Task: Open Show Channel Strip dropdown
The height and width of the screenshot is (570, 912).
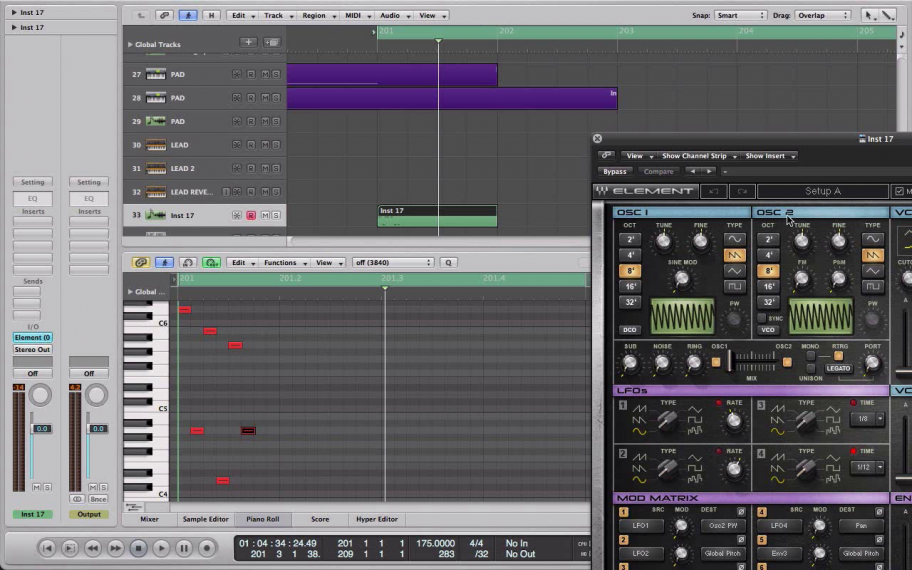Action: pos(699,156)
